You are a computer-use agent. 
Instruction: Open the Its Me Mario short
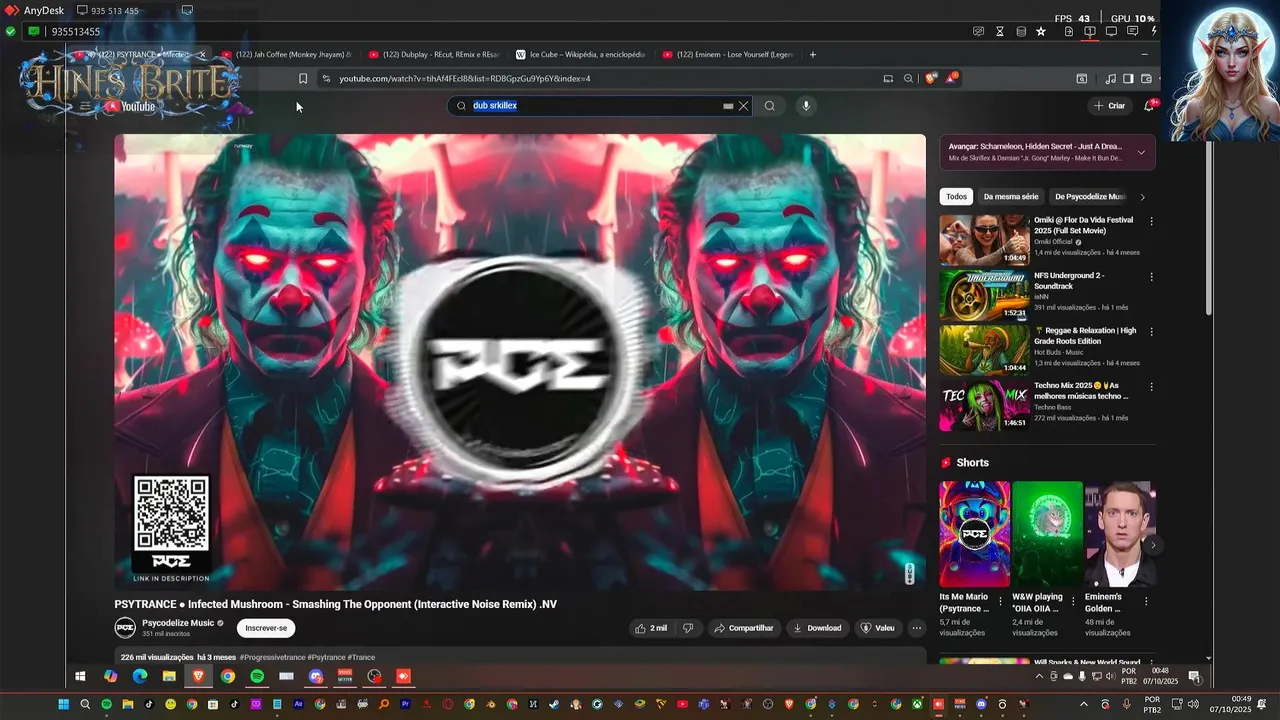(974, 534)
